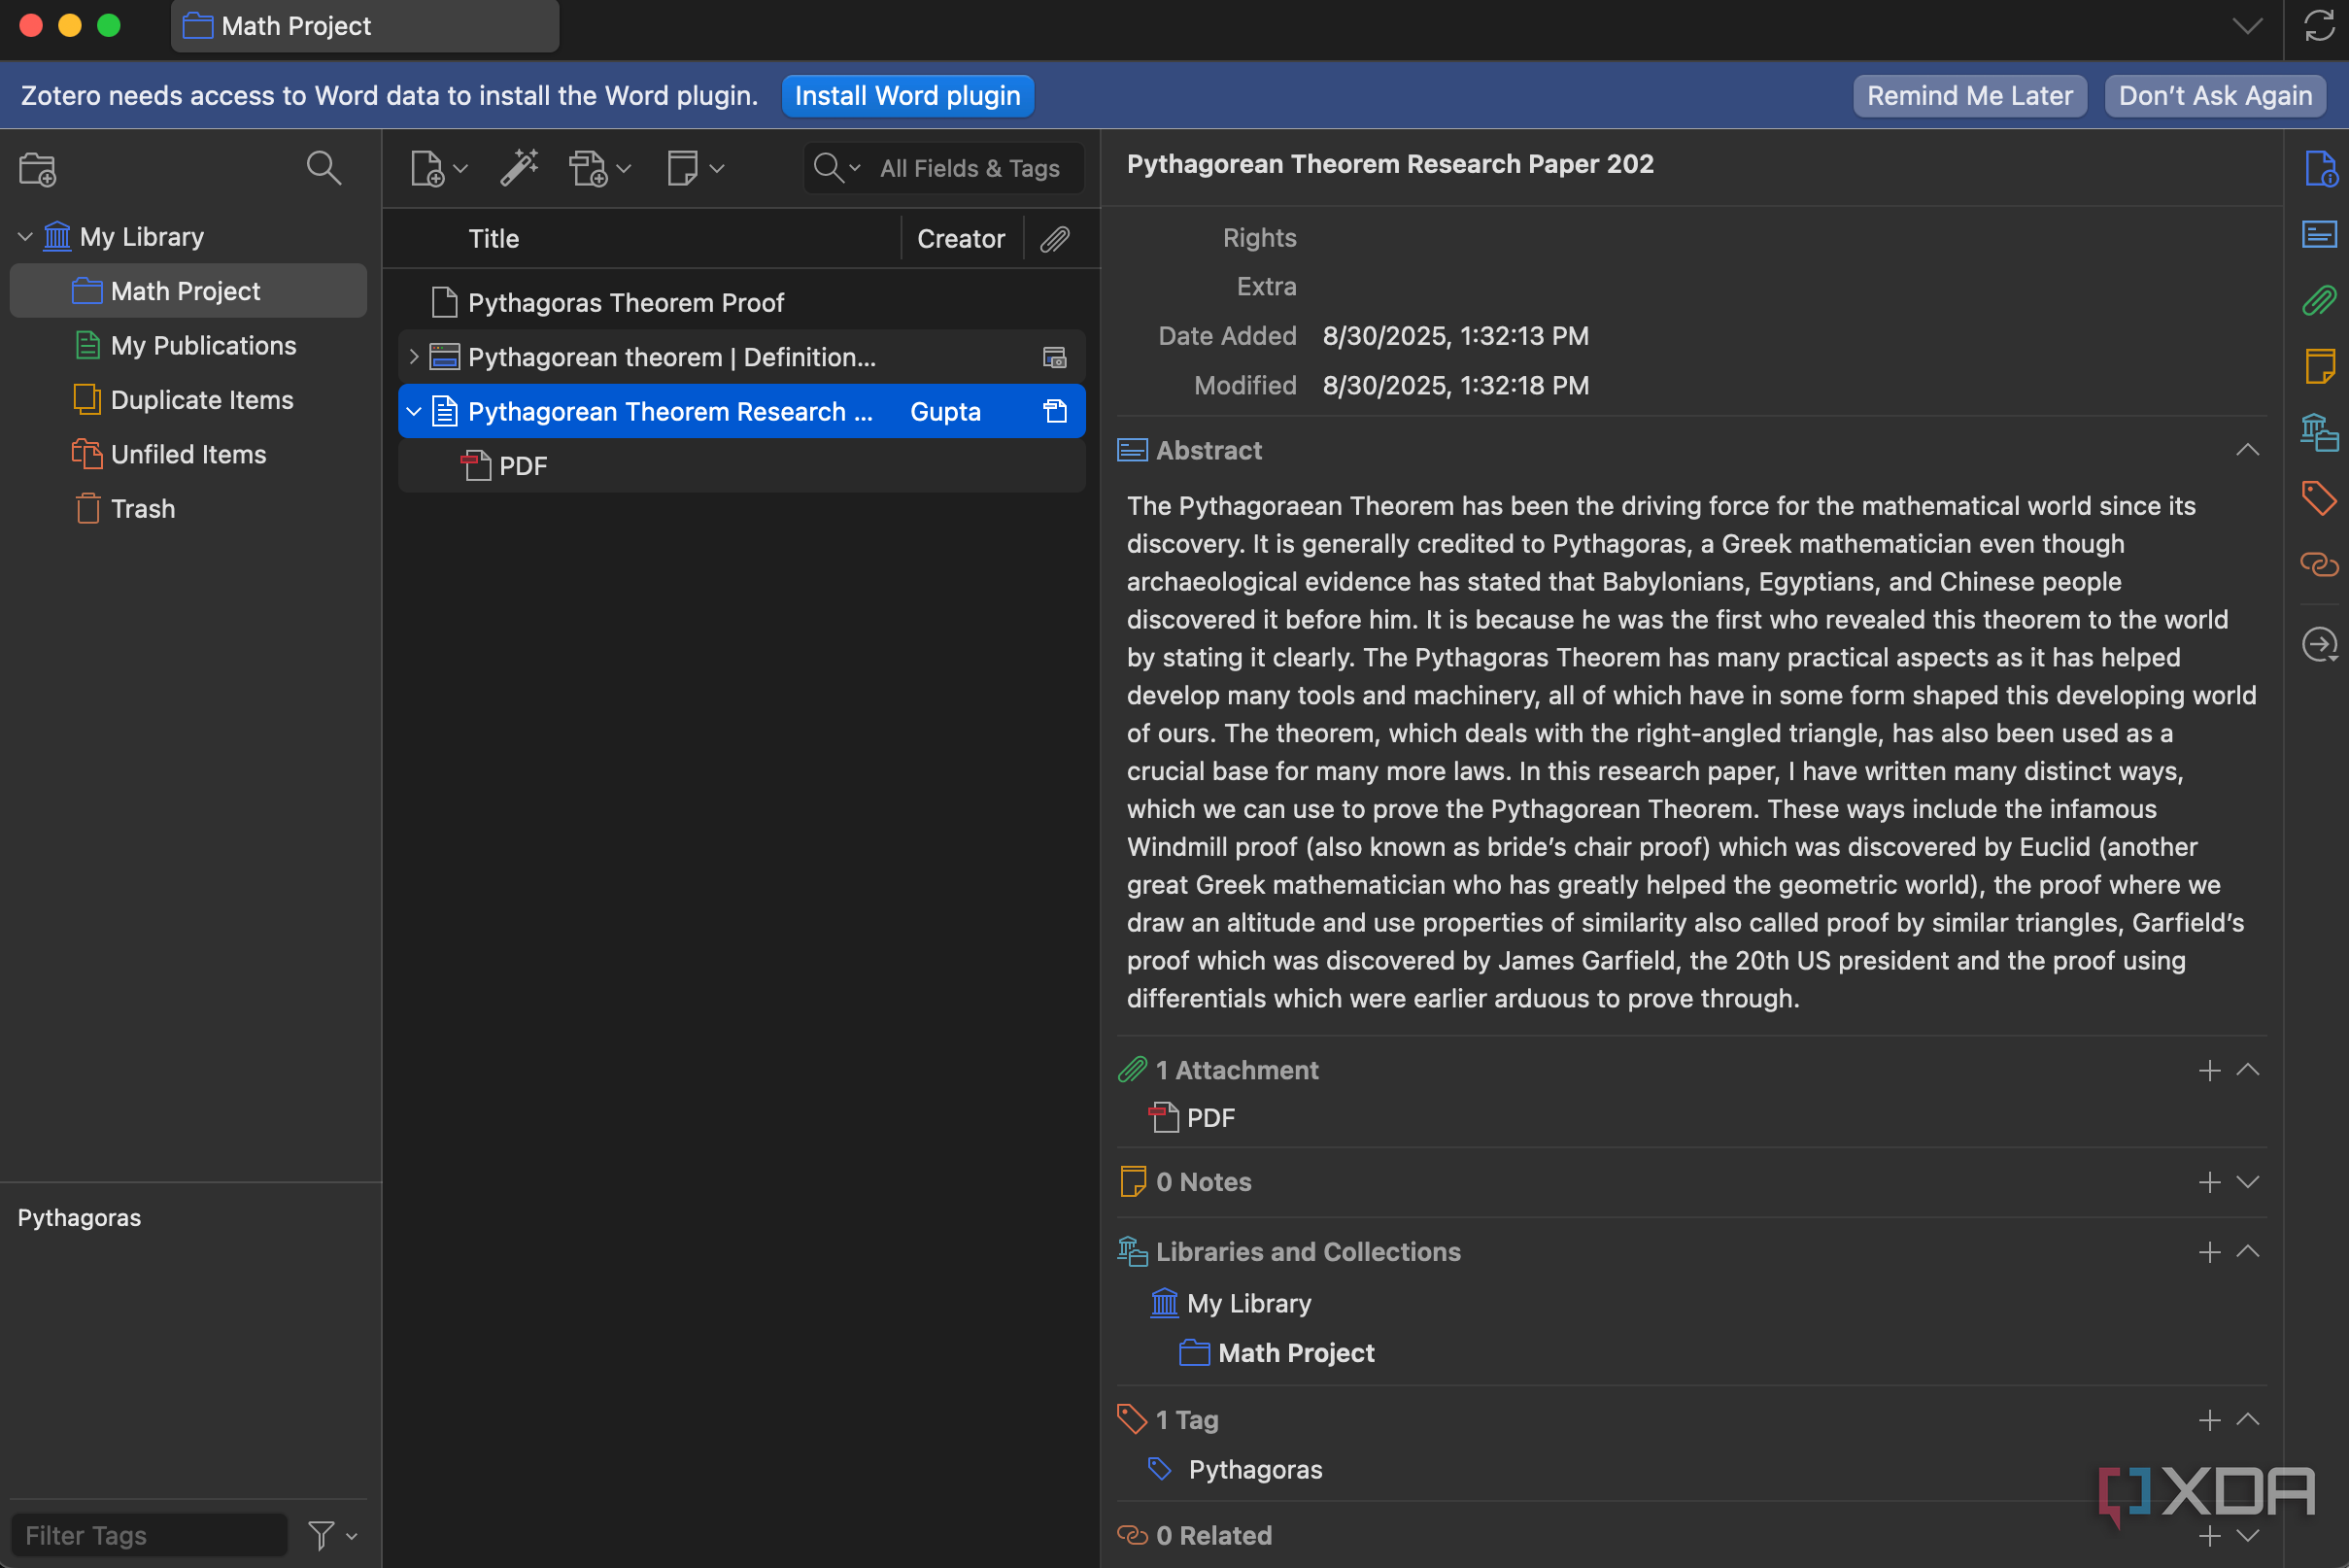The width and height of the screenshot is (2349, 1568).
Task: Click Add Item by Identifier wand
Action: pyautogui.click(x=519, y=168)
